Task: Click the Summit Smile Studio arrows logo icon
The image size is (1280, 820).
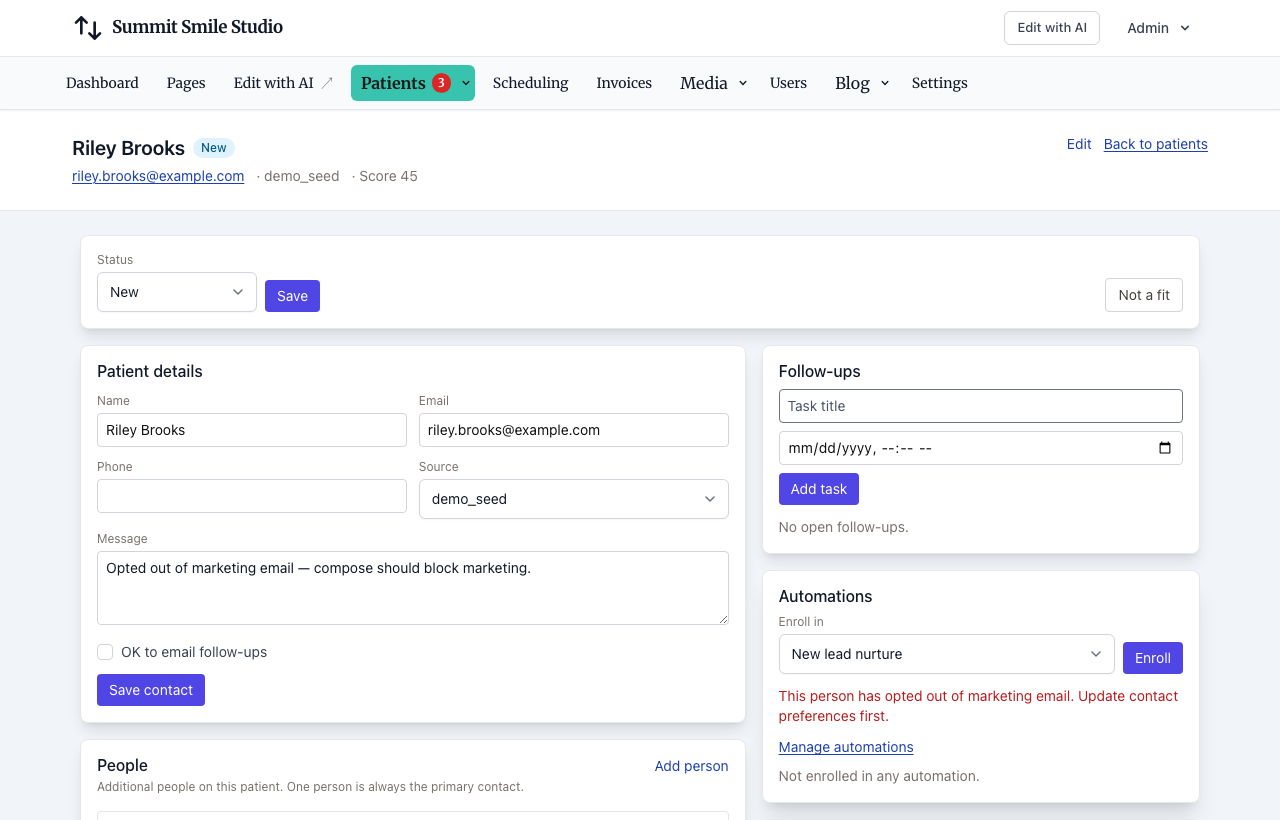Action: [x=88, y=28]
